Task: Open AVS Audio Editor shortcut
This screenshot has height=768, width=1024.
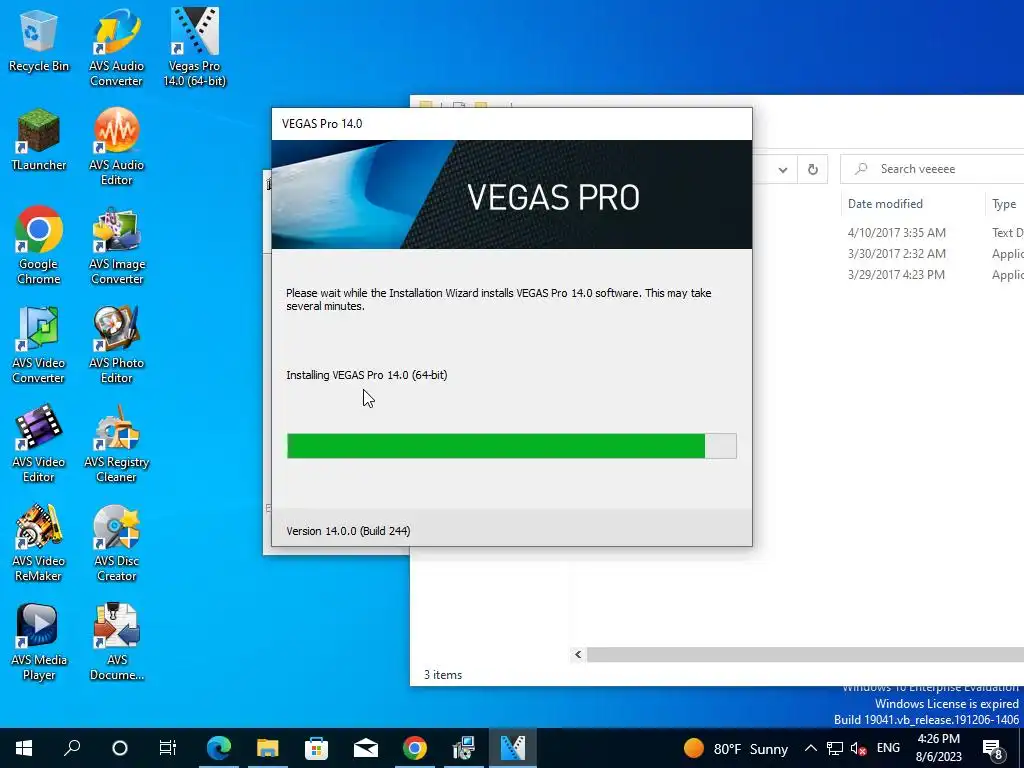Action: click(x=116, y=146)
